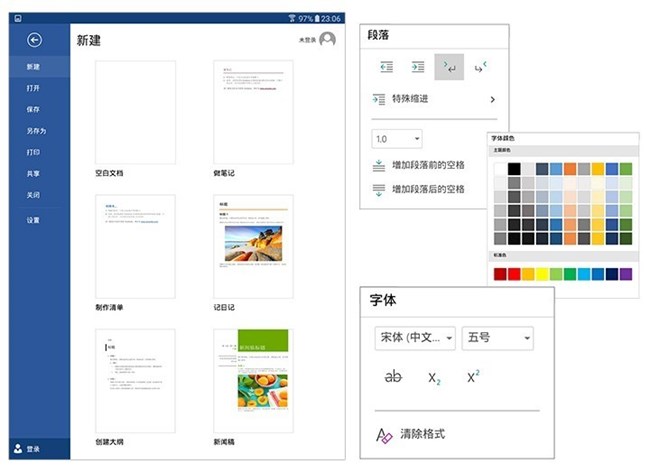Click the increase indent icon

tap(417, 67)
